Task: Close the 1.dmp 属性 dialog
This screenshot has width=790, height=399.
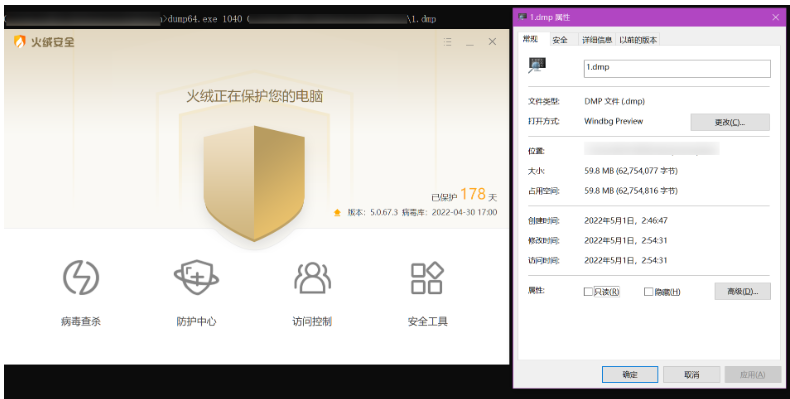Action: coord(775,17)
